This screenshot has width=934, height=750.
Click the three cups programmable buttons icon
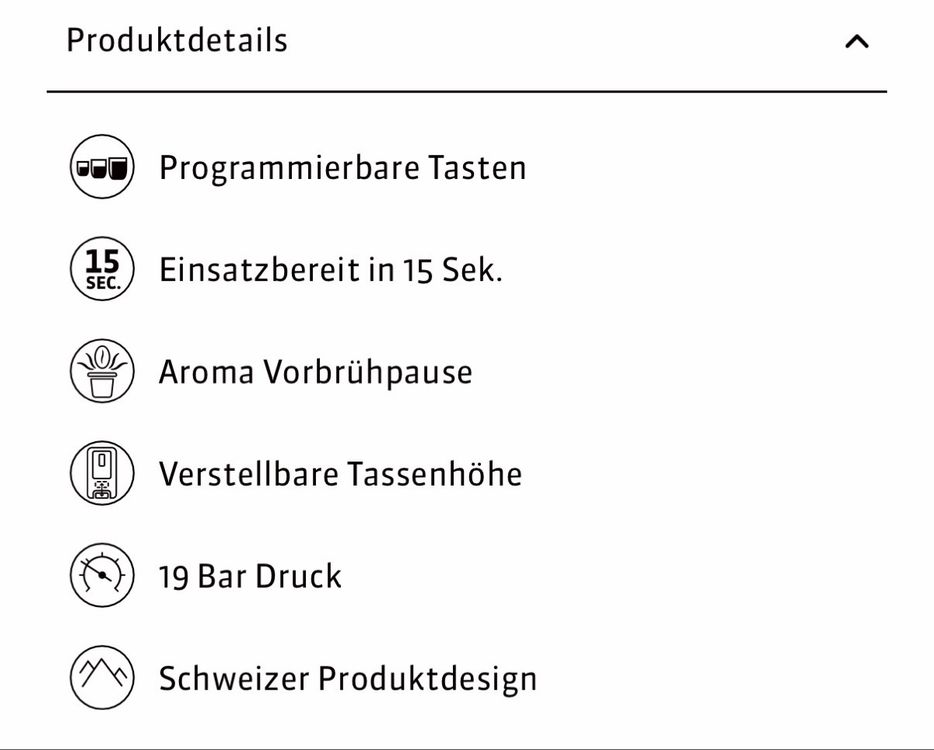102,167
